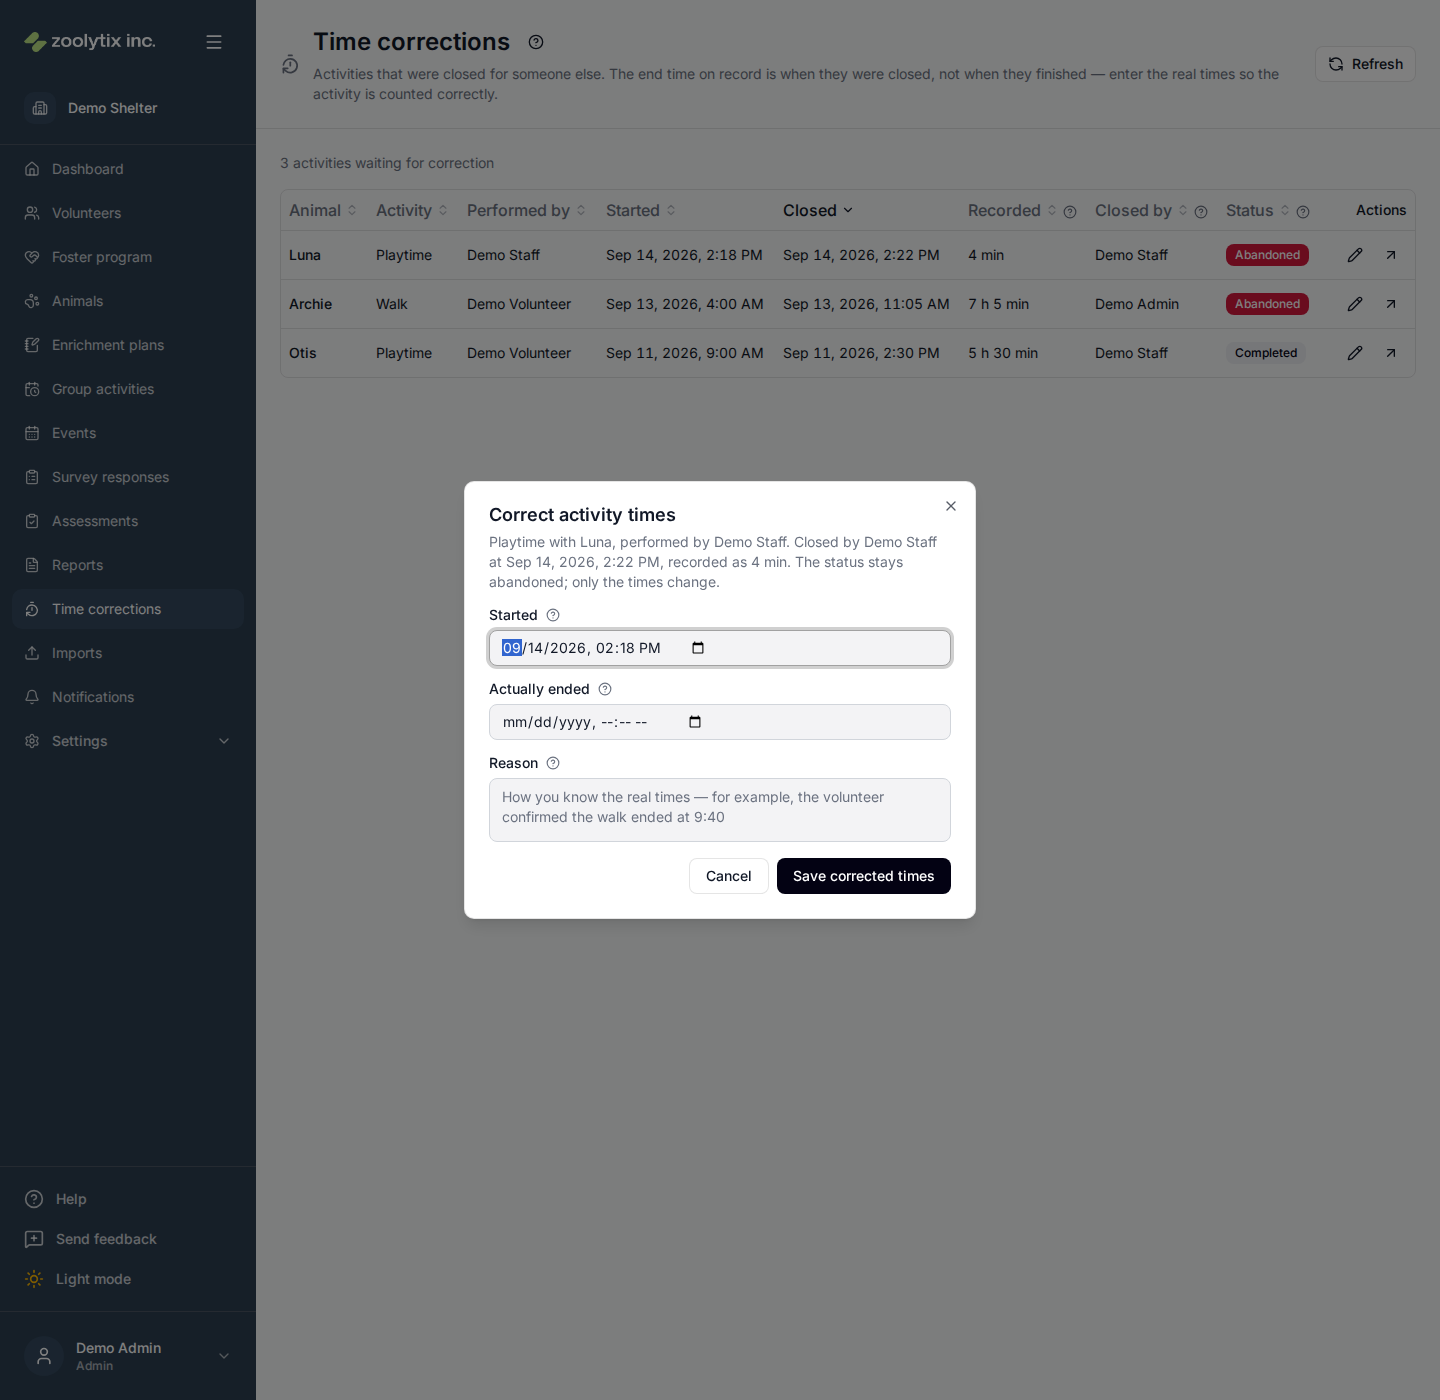Image resolution: width=1440 pixels, height=1400 pixels.
Task: Click the Demo Admin avatar icon
Action: (x=44, y=1356)
